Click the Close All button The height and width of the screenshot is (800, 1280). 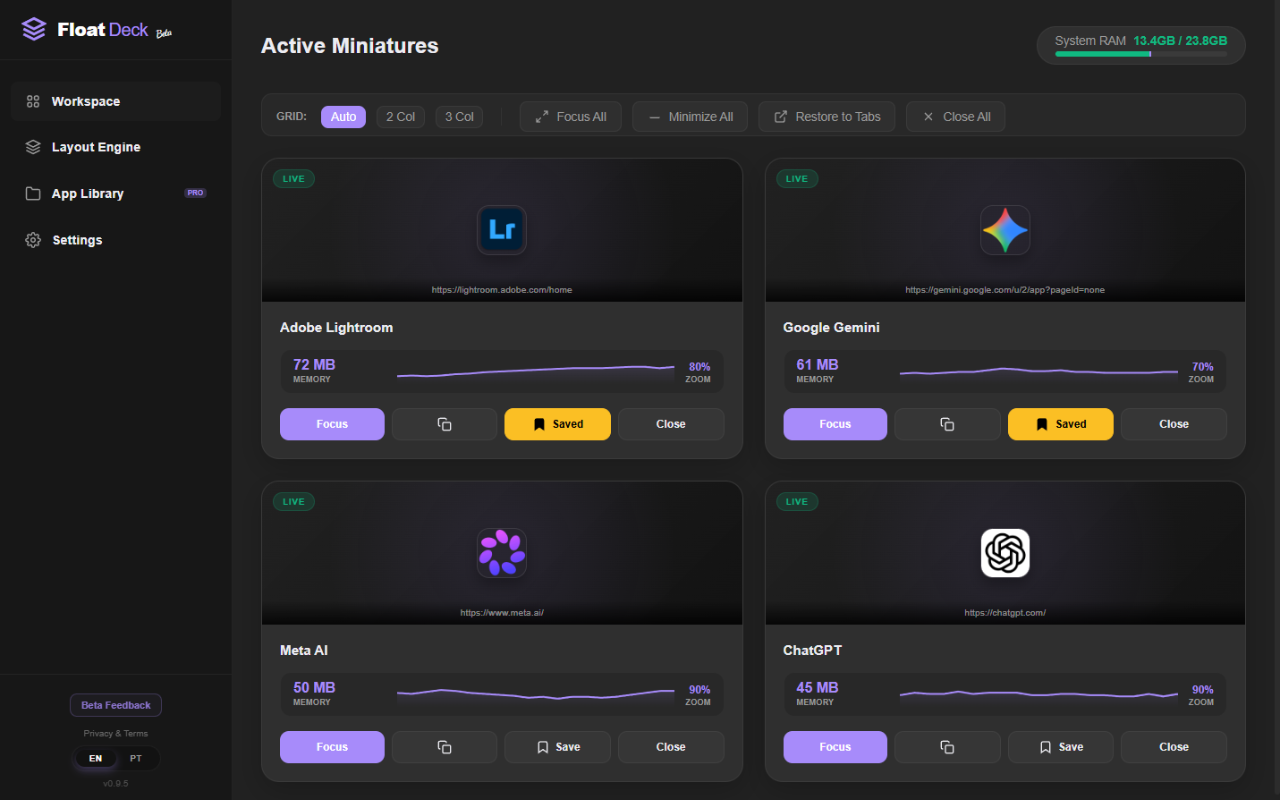coord(956,117)
